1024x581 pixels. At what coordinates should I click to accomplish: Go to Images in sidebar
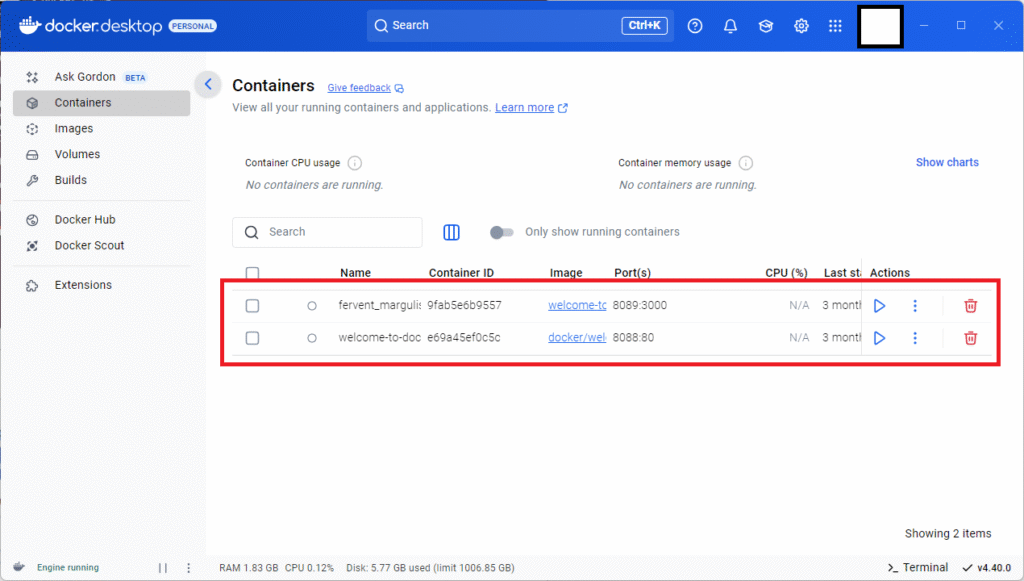pyautogui.click(x=101, y=129)
